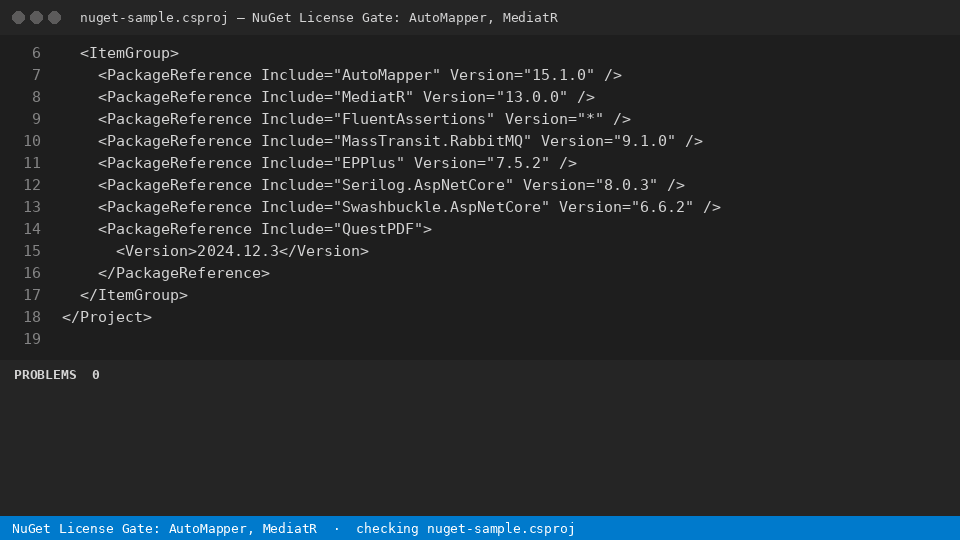This screenshot has width=960, height=540.
Task: Click the opening ItemGroup tag
Action: pyautogui.click(x=129, y=53)
